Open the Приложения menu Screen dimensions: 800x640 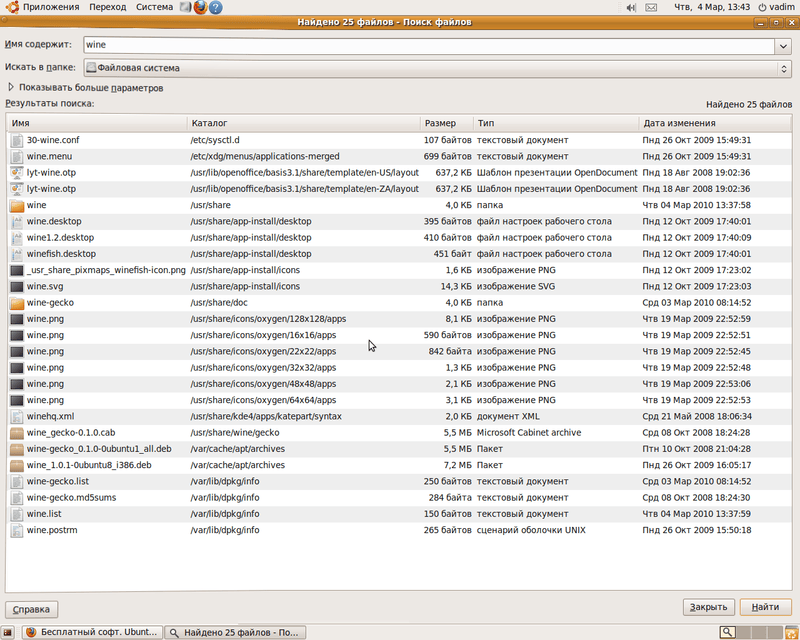tap(40, 7)
